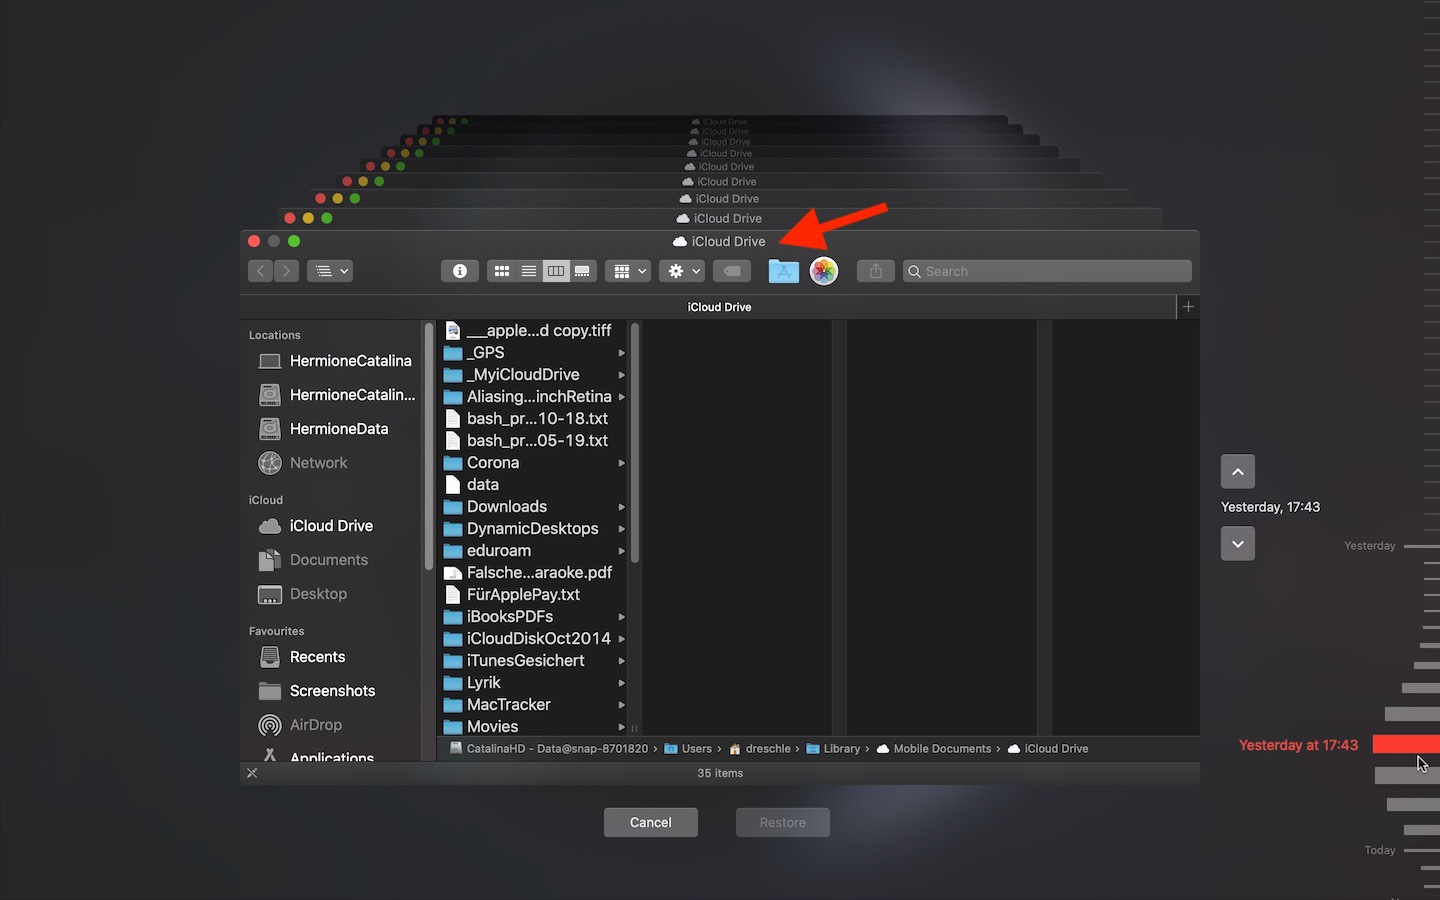Click CatalinaHD - Data in the path bar
Viewport: 1440px width, 900px height.
coord(549,749)
